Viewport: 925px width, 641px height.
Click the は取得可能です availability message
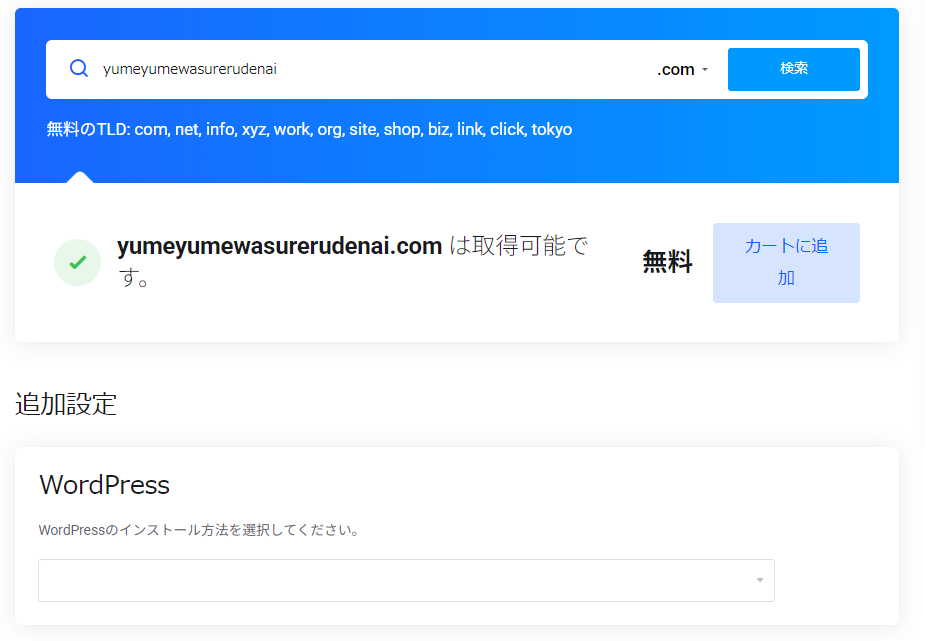pyautogui.click(x=519, y=247)
